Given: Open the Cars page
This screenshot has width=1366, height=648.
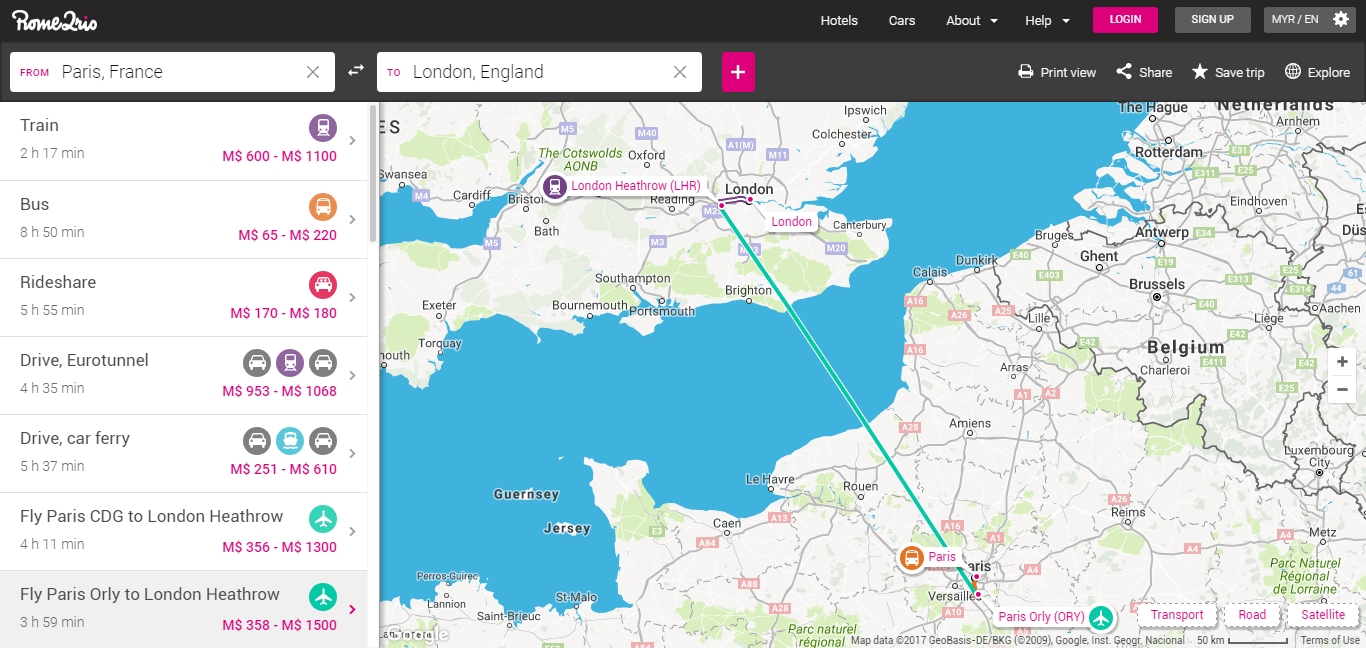Looking at the screenshot, I should (902, 20).
